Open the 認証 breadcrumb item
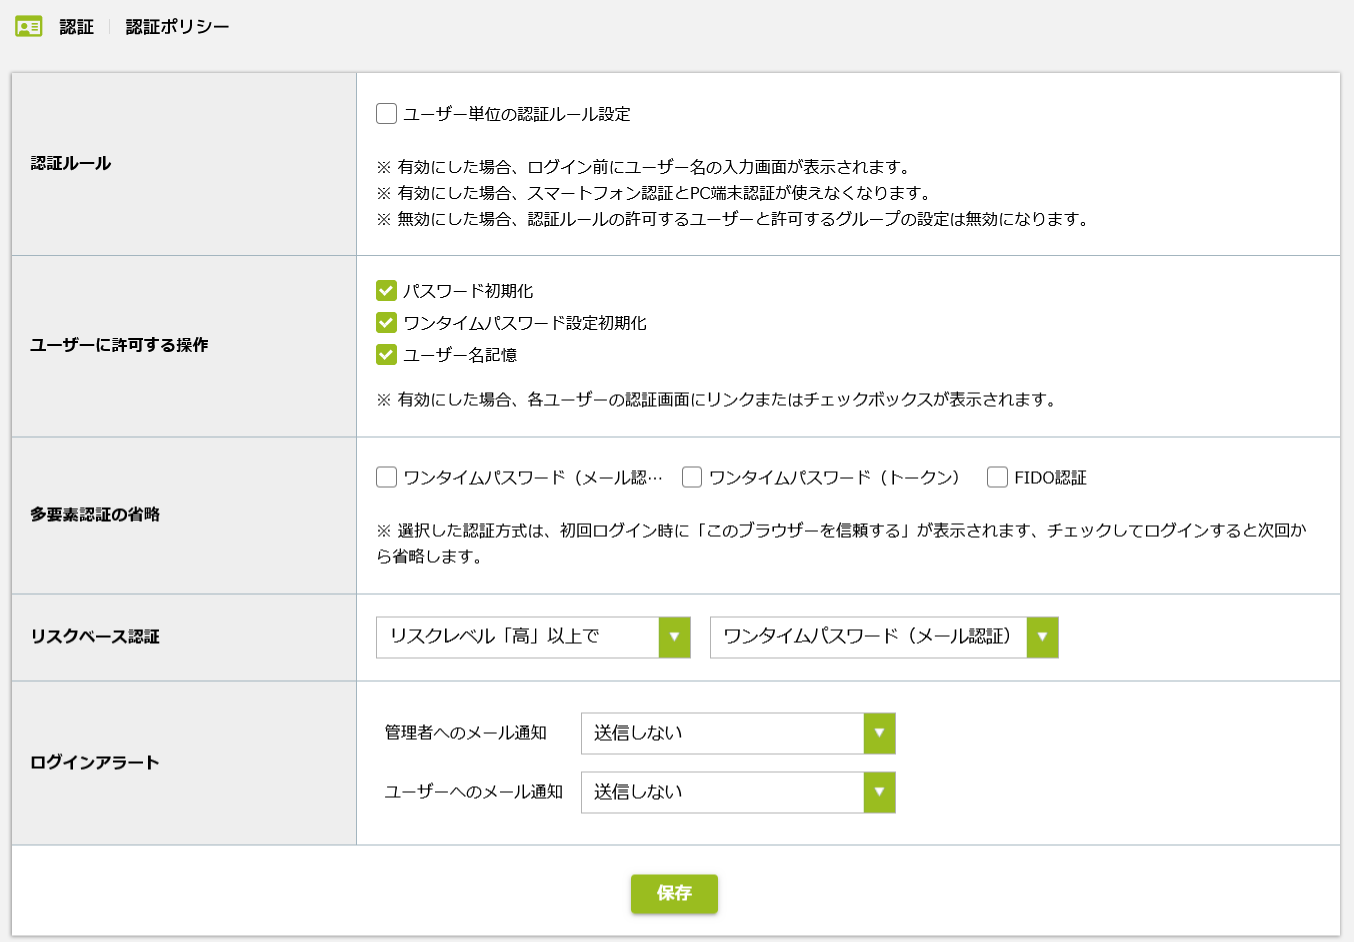This screenshot has width=1354, height=942. click(x=76, y=27)
